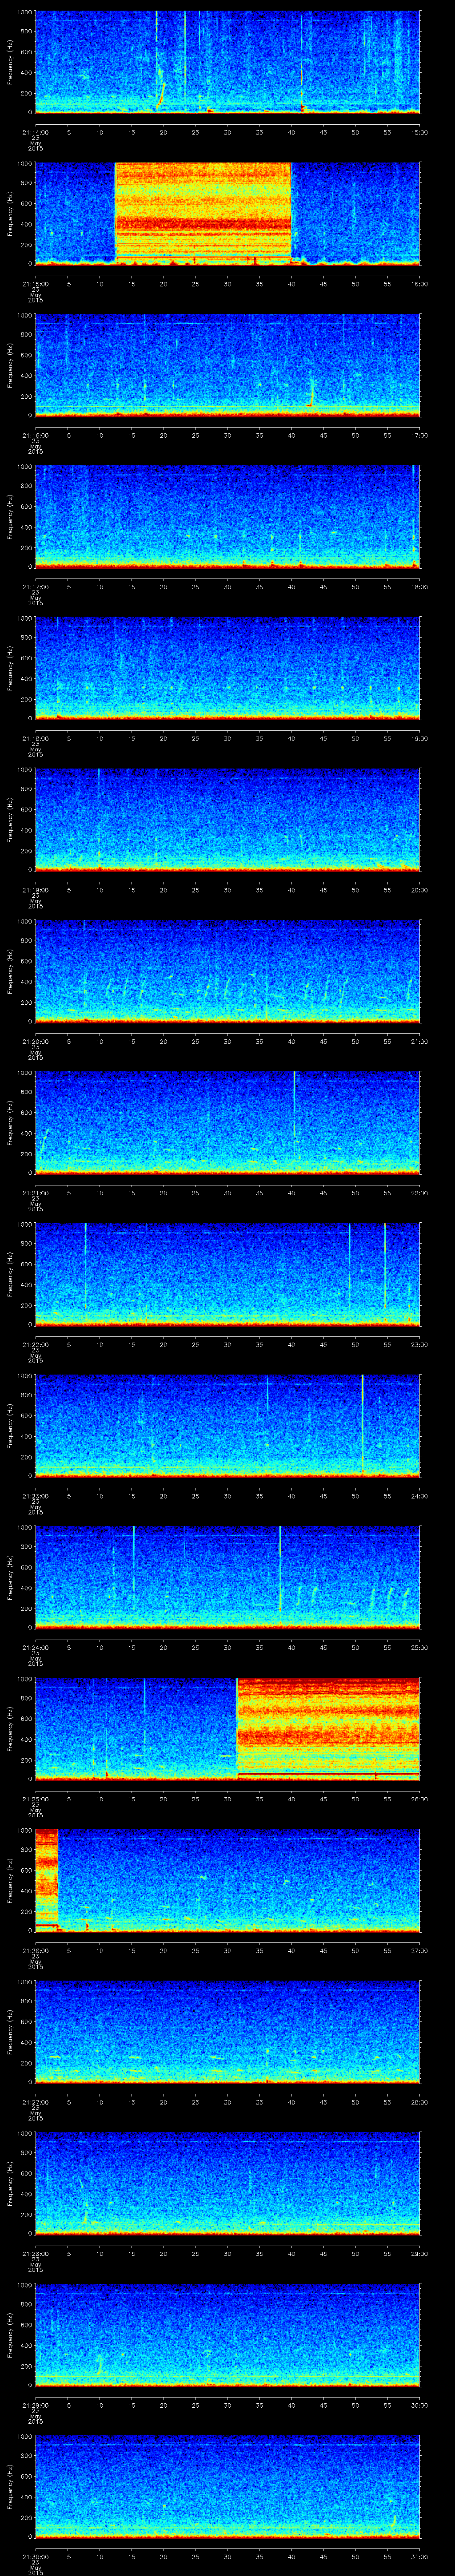The width and height of the screenshot is (455, 2576).
Task: Click the 21:21:00 start time label
Action: 35,1193
